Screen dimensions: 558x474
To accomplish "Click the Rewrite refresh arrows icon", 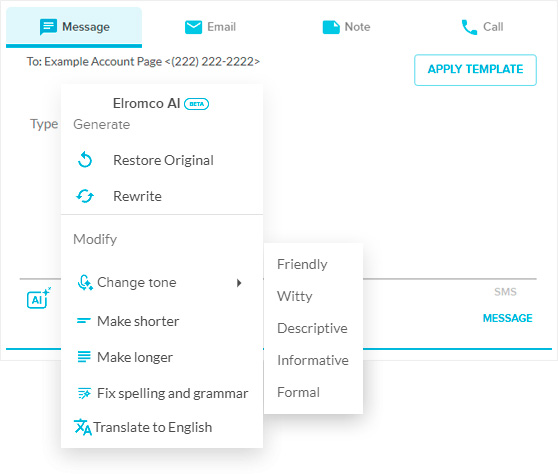I will pyautogui.click(x=85, y=196).
